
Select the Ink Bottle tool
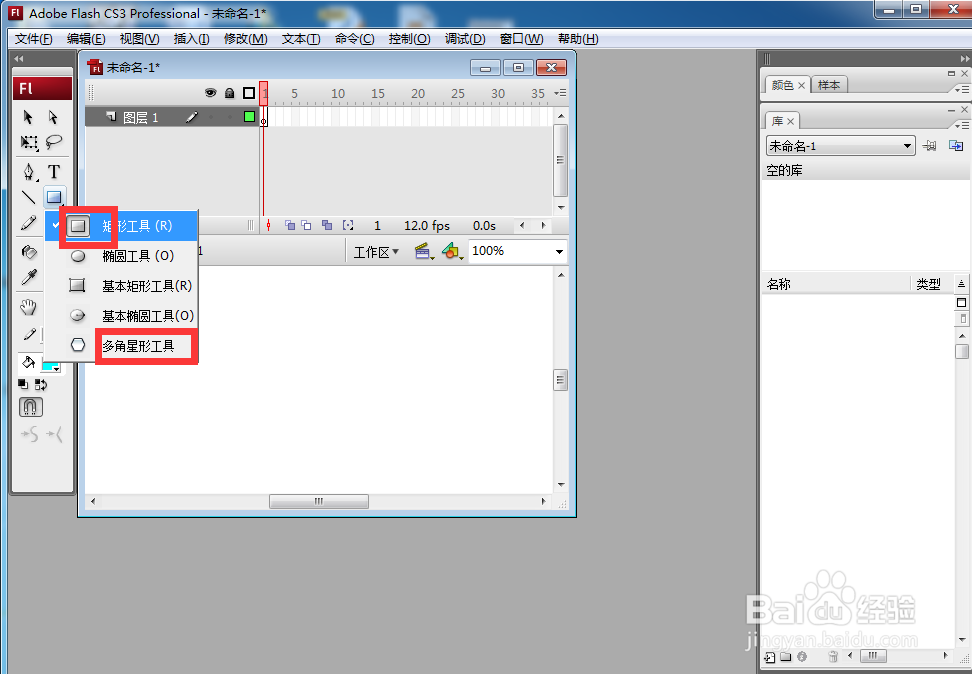pyautogui.click(x=29, y=251)
